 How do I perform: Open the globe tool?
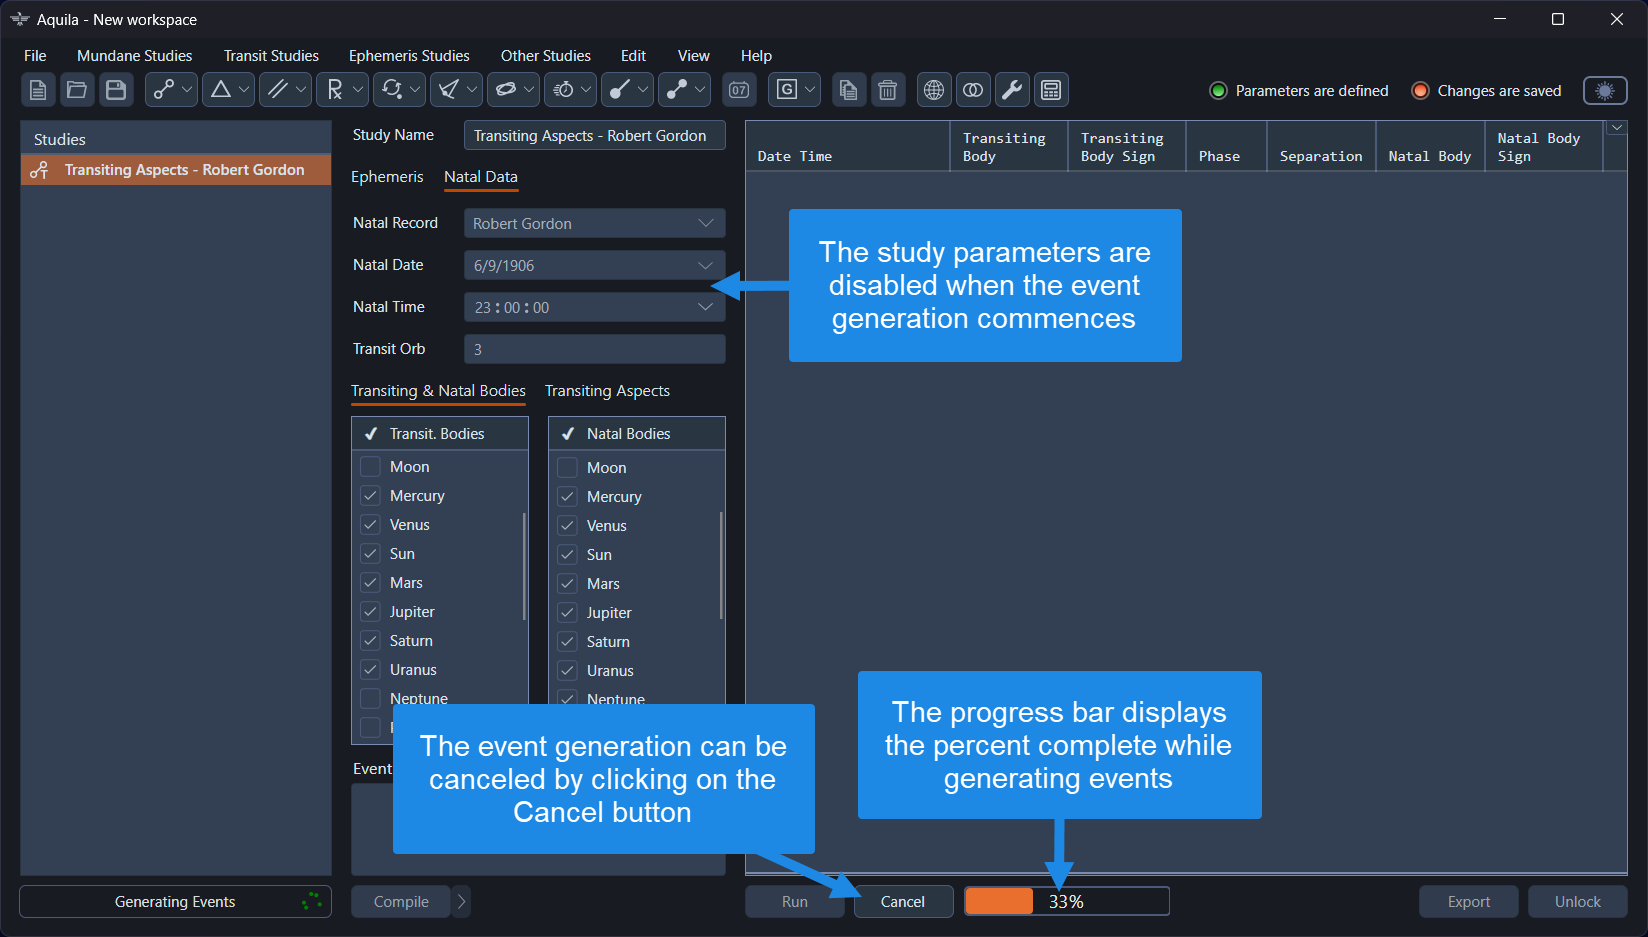[x=933, y=89]
